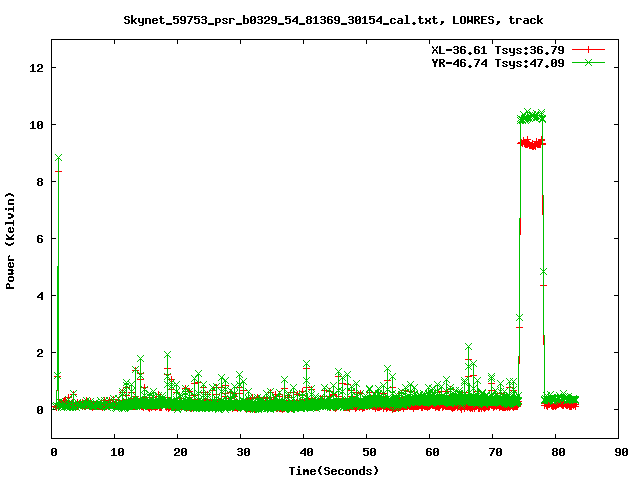The image size is (640, 480).
Task: Click the y-axis tick label 6
Action: click(40, 239)
